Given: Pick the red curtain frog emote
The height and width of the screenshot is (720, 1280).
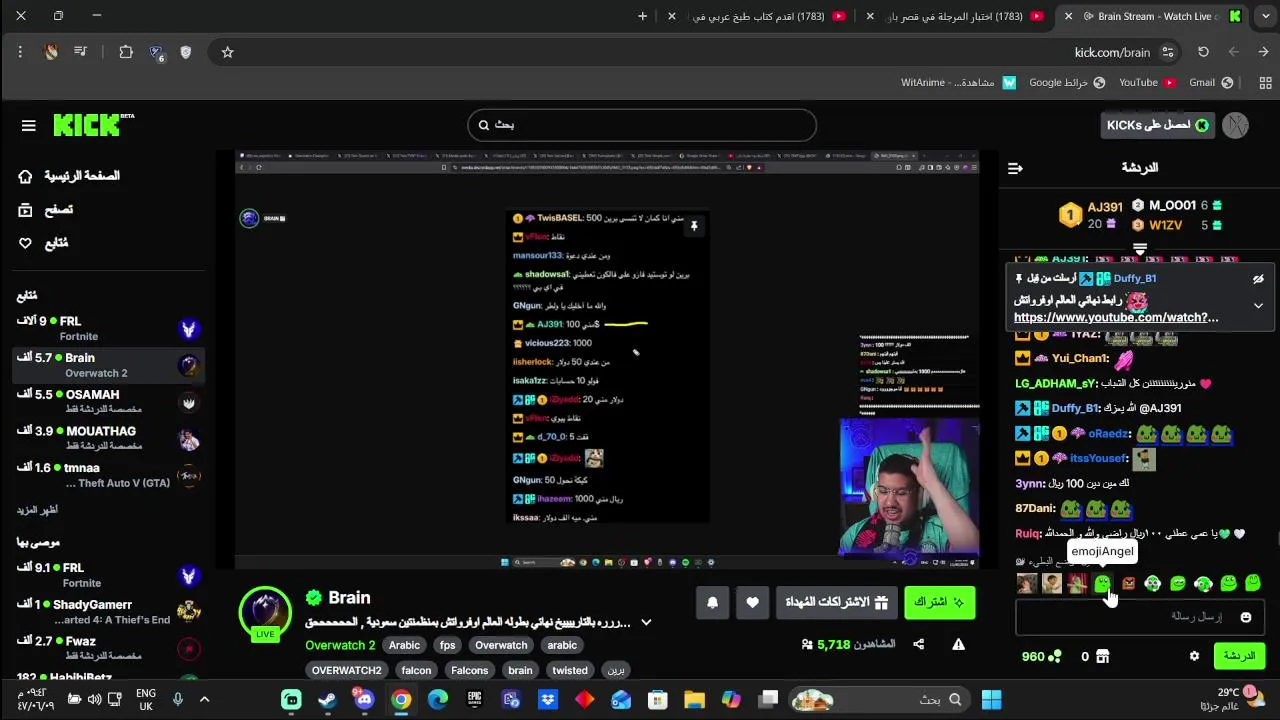Looking at the screenshot, I should coord(1077,583).
